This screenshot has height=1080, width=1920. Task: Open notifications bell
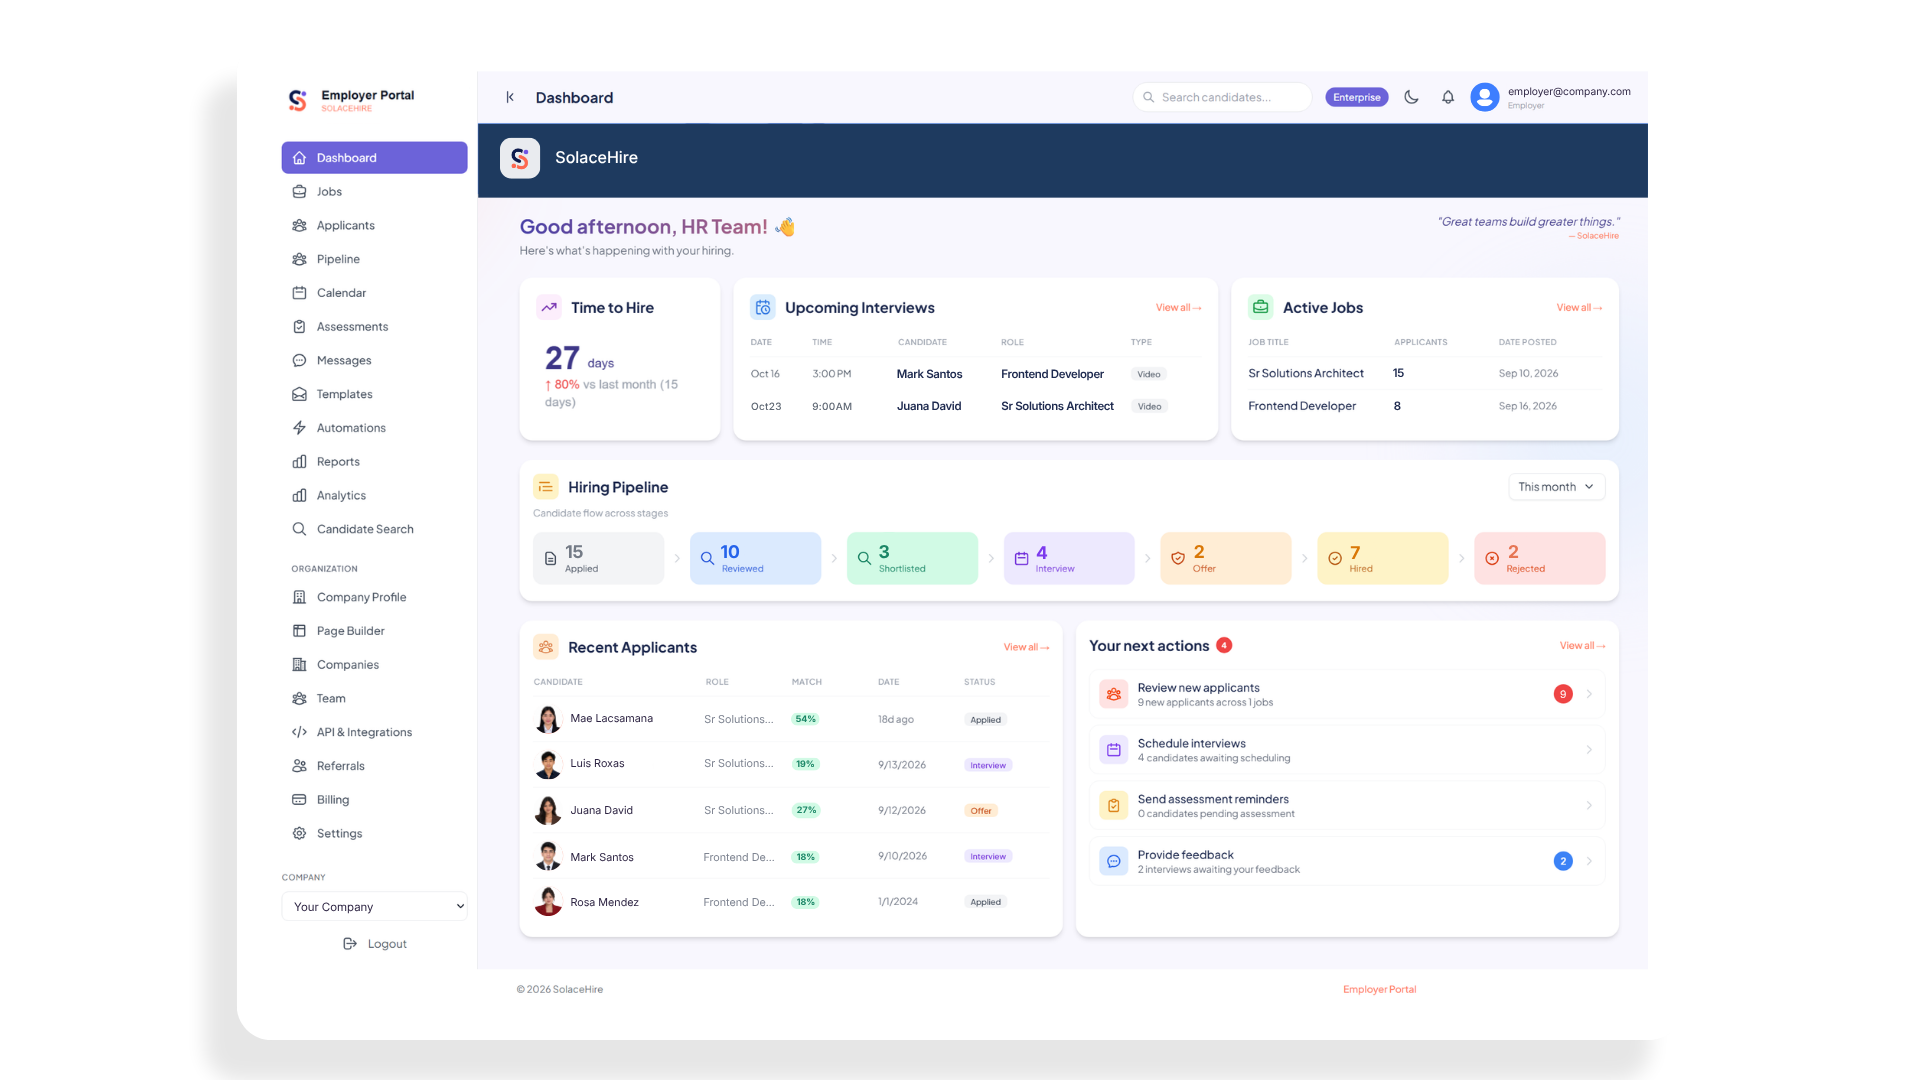[1447, 97]
